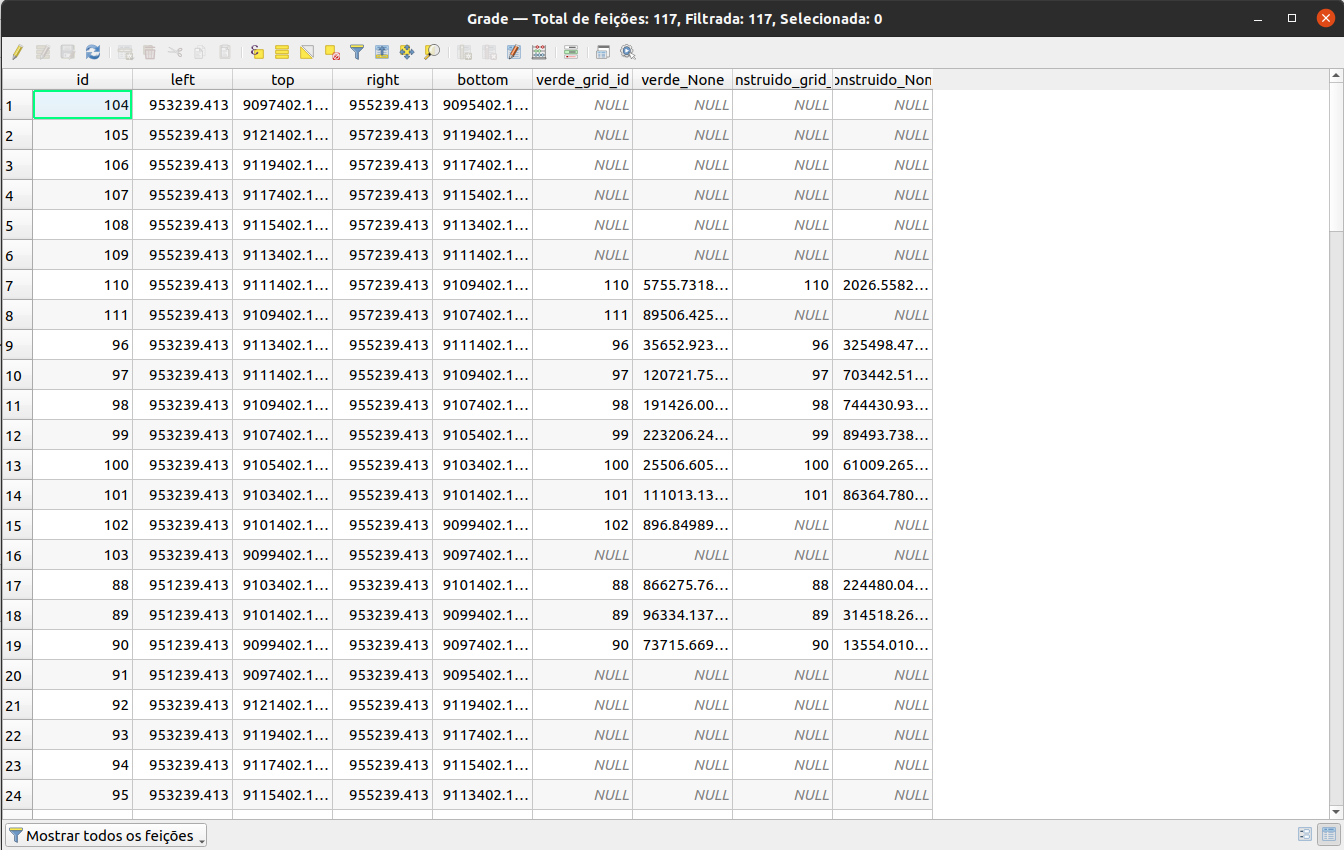The width and height of the screenshot is (1344, 850).
Task: Click cell '703442.51…' in row 10
Action: click(x=883, y=375)
